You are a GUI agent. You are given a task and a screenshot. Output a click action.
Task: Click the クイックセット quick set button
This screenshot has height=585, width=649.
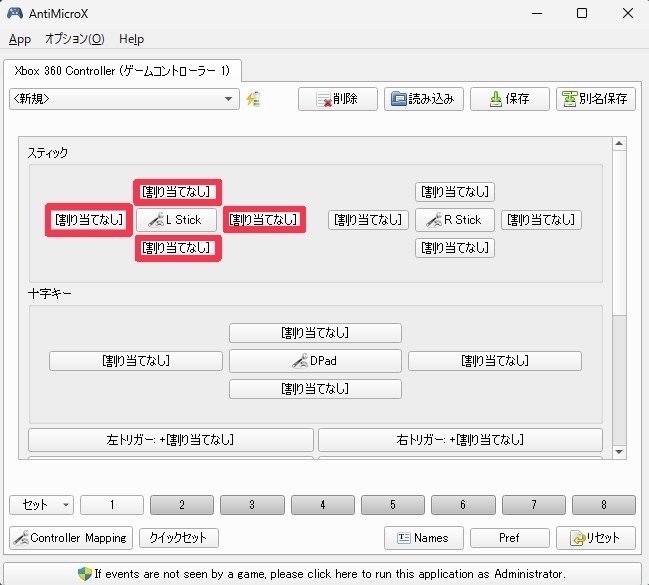(179, 538)
